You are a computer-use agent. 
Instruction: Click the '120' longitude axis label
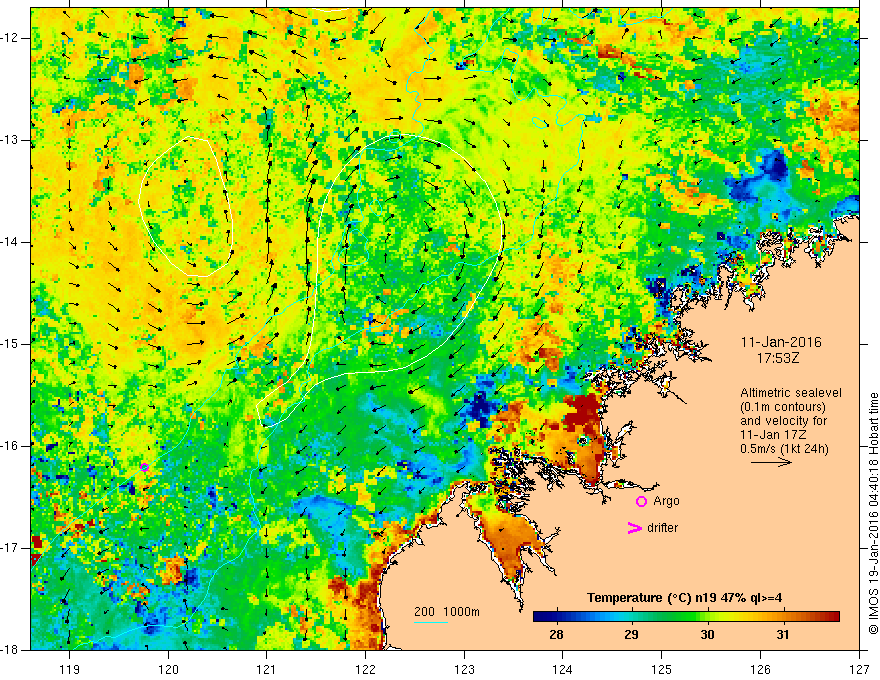168,669
